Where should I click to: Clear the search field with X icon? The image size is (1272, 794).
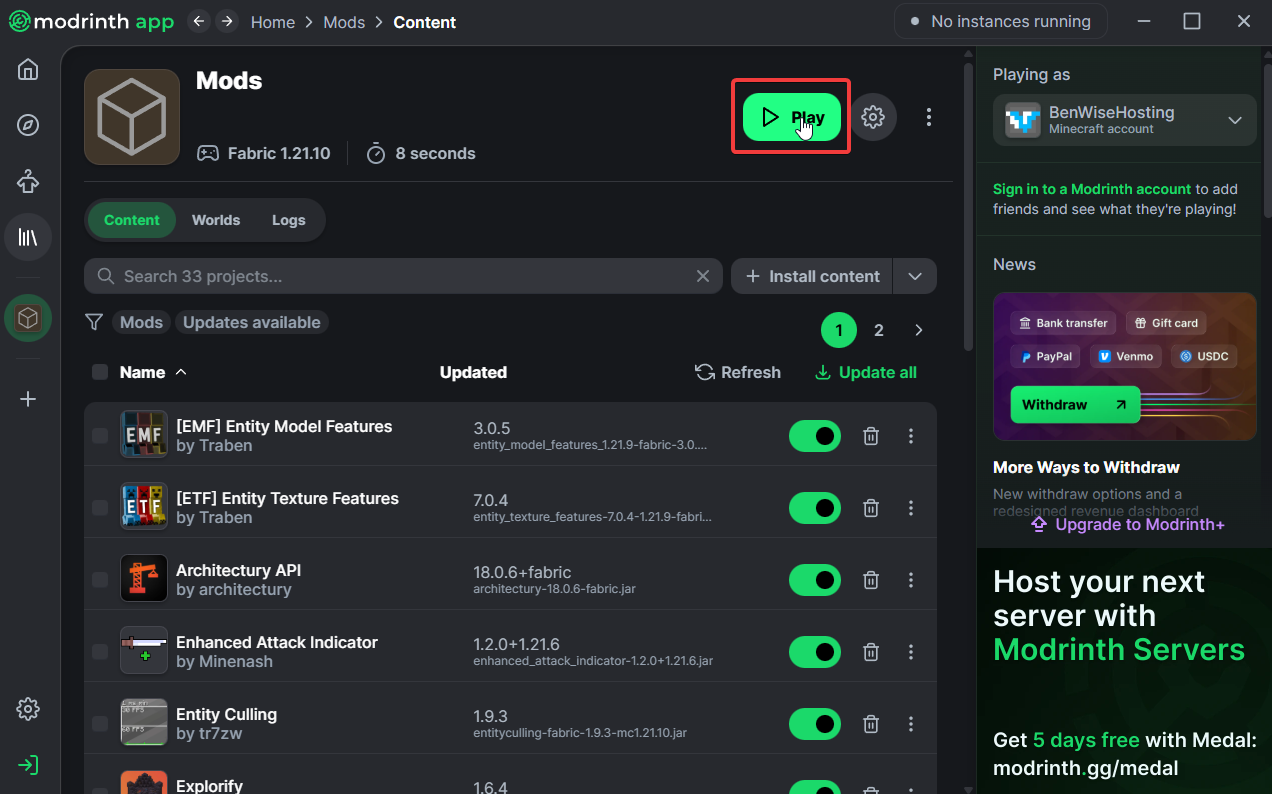tap(703, 276)
